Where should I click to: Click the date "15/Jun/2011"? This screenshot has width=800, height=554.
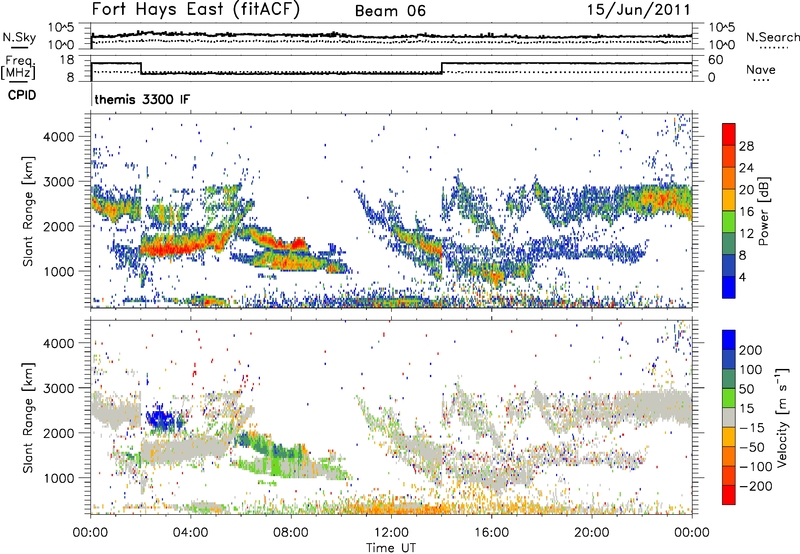point(638,10)
